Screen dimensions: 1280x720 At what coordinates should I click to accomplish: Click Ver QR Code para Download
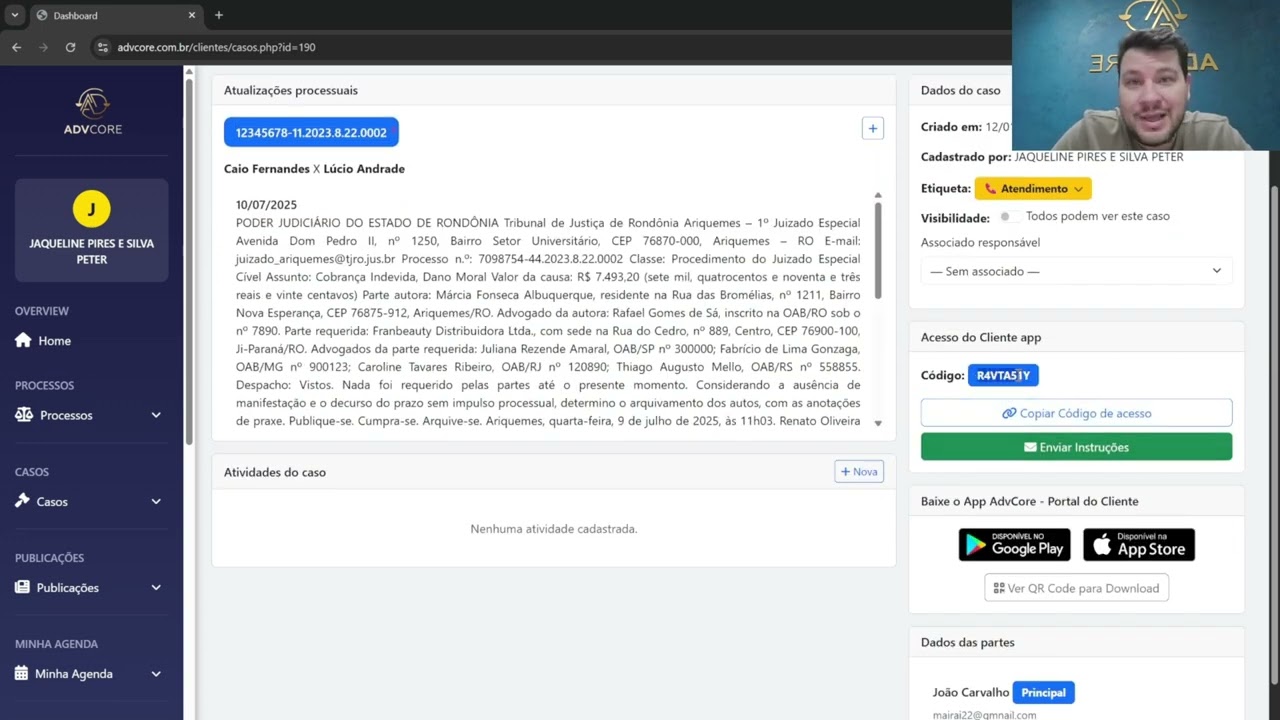(1076, 588)
